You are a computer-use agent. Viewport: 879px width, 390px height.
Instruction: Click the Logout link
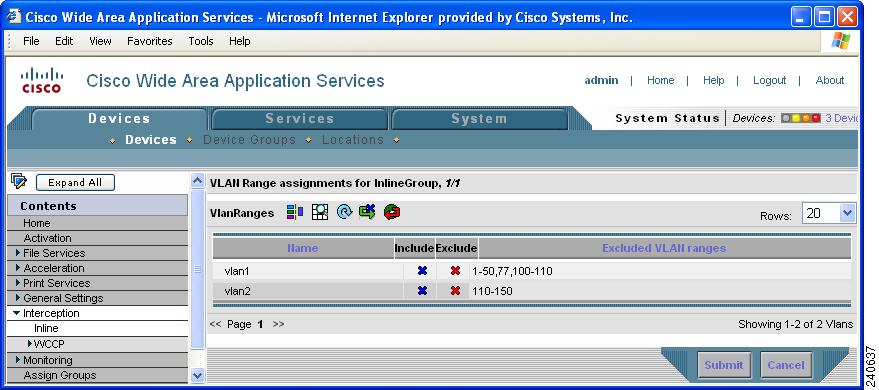click(x=769, y=80)
